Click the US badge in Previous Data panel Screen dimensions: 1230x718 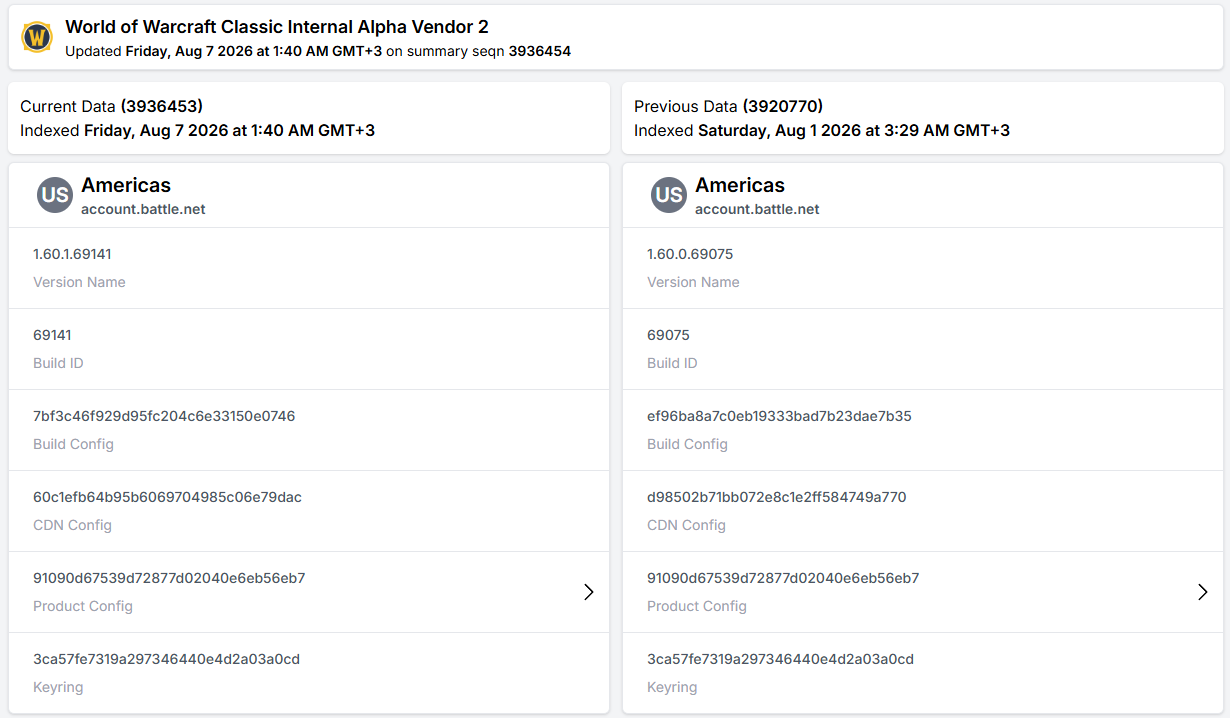coord(669,195)
